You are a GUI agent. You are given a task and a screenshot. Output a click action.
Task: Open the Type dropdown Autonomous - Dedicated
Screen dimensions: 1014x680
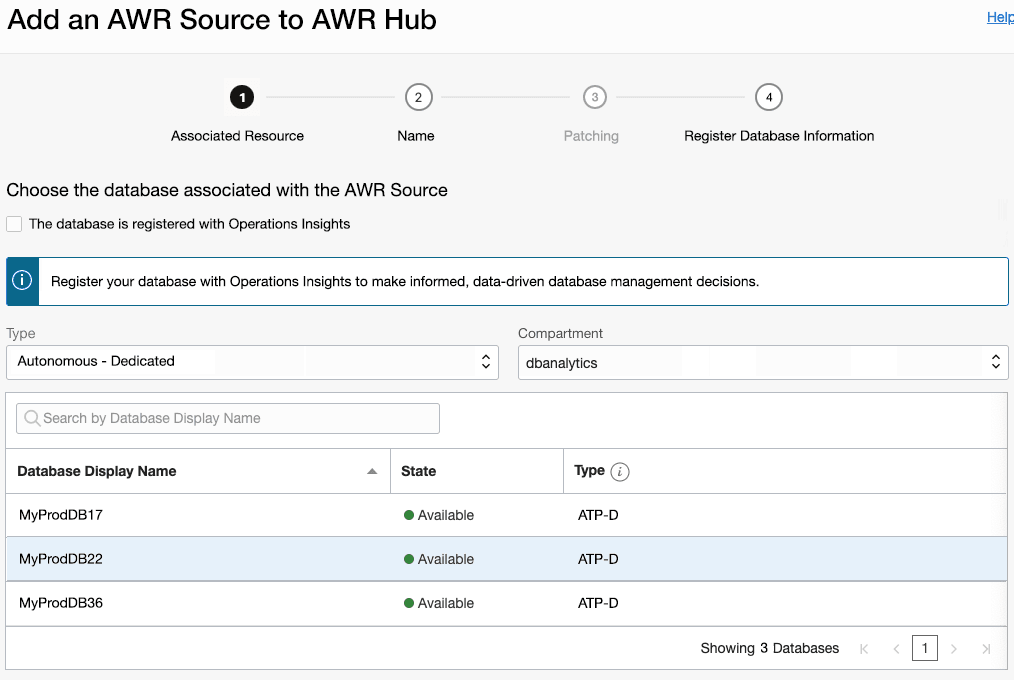point(252,361)
